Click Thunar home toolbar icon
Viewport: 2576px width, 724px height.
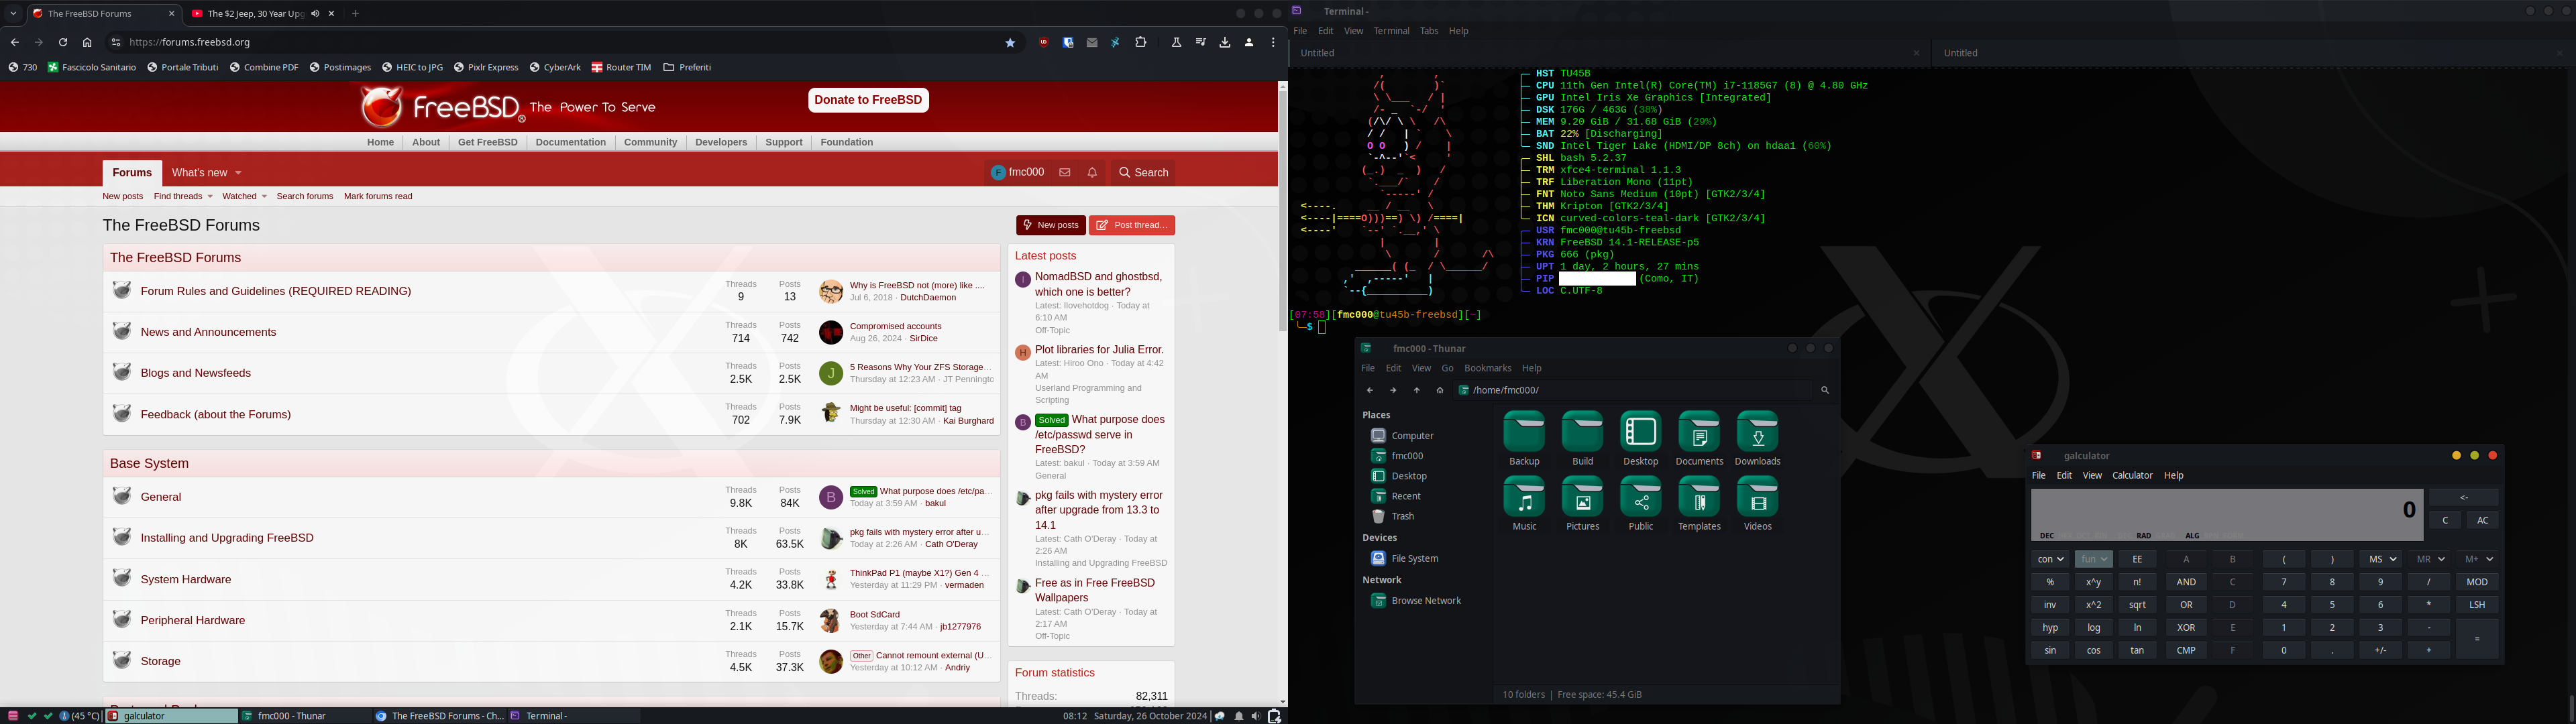click(1440, 390)
